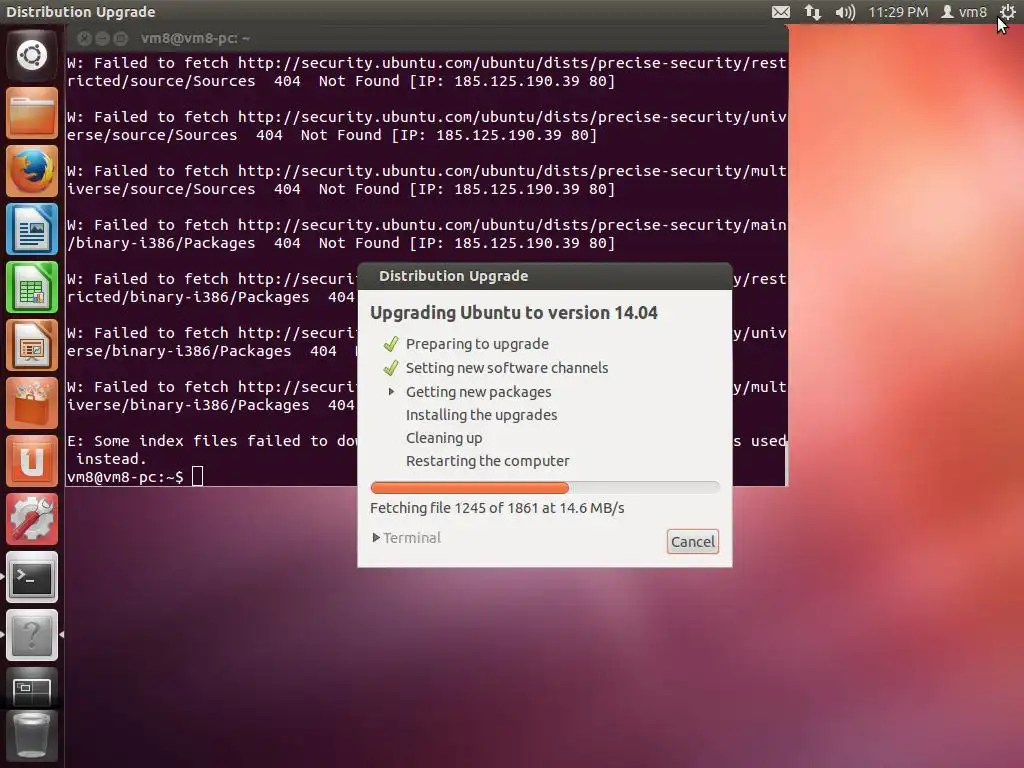1024x768 pixels.
Task: Click 'Getting new packages' step
Action: coord(478,392)
